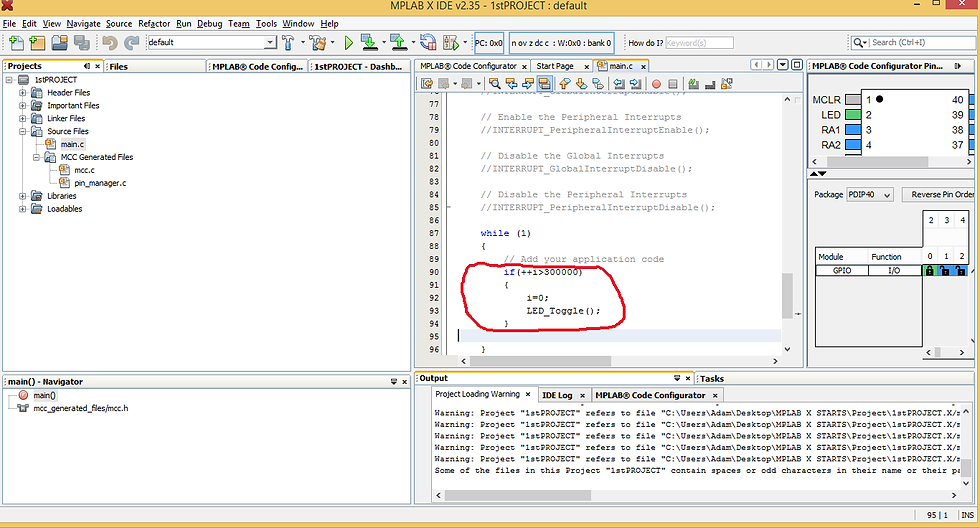
Task: Click the Build Project hammer icon
Action: pyautogui.click(x=288, y=42)
